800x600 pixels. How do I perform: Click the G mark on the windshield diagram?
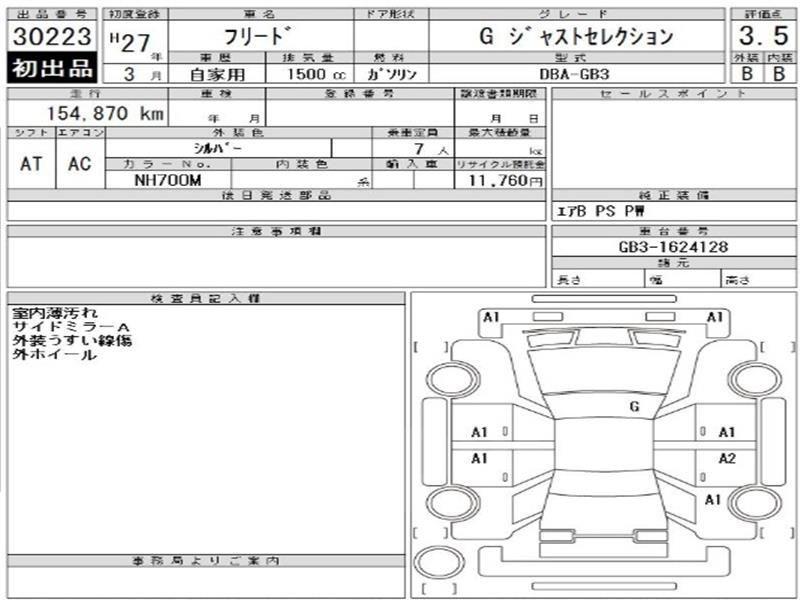(x=634, y=407)
